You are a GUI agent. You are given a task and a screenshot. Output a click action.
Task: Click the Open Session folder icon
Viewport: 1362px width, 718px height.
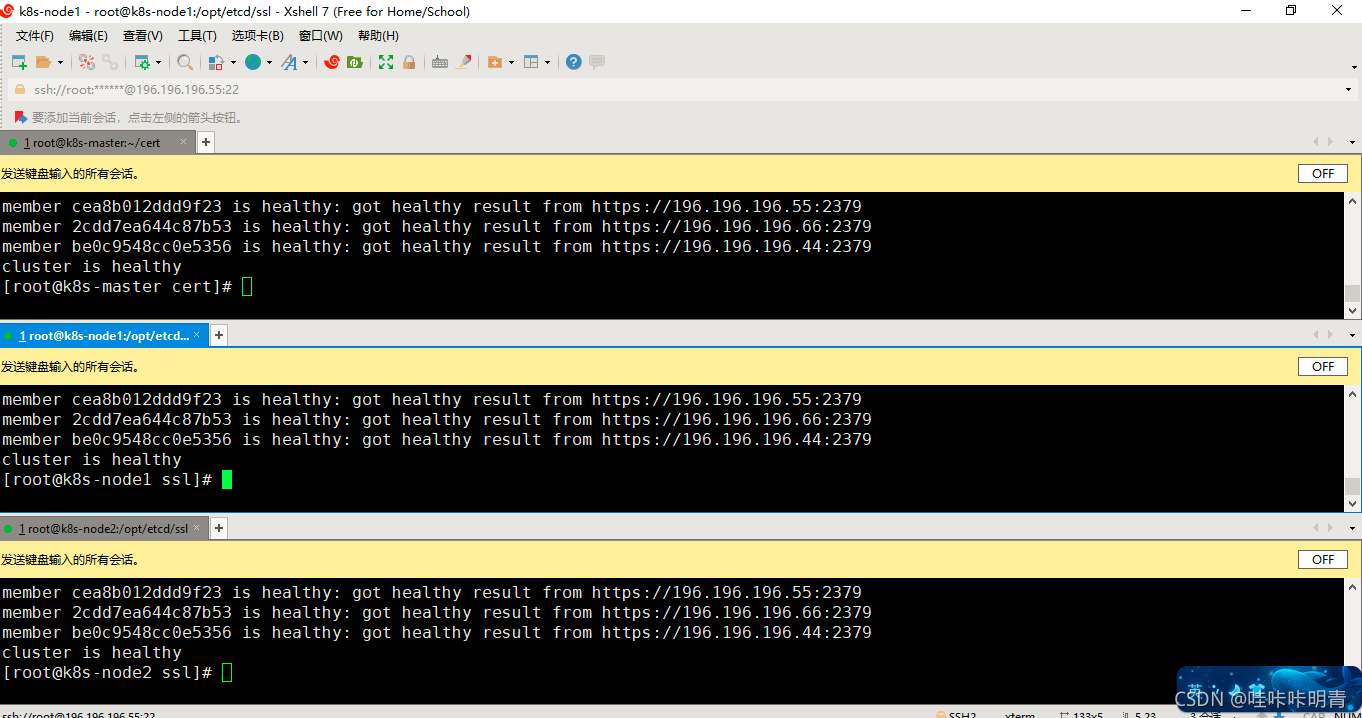pos(43,62)
